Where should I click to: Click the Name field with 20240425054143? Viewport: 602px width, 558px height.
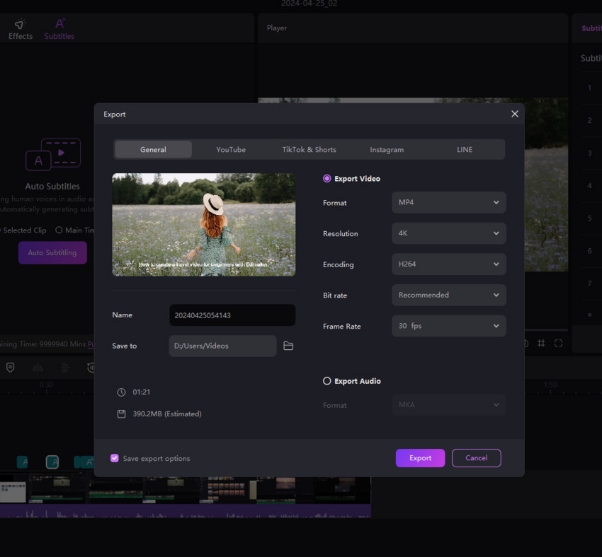click(x=232, y=315)
